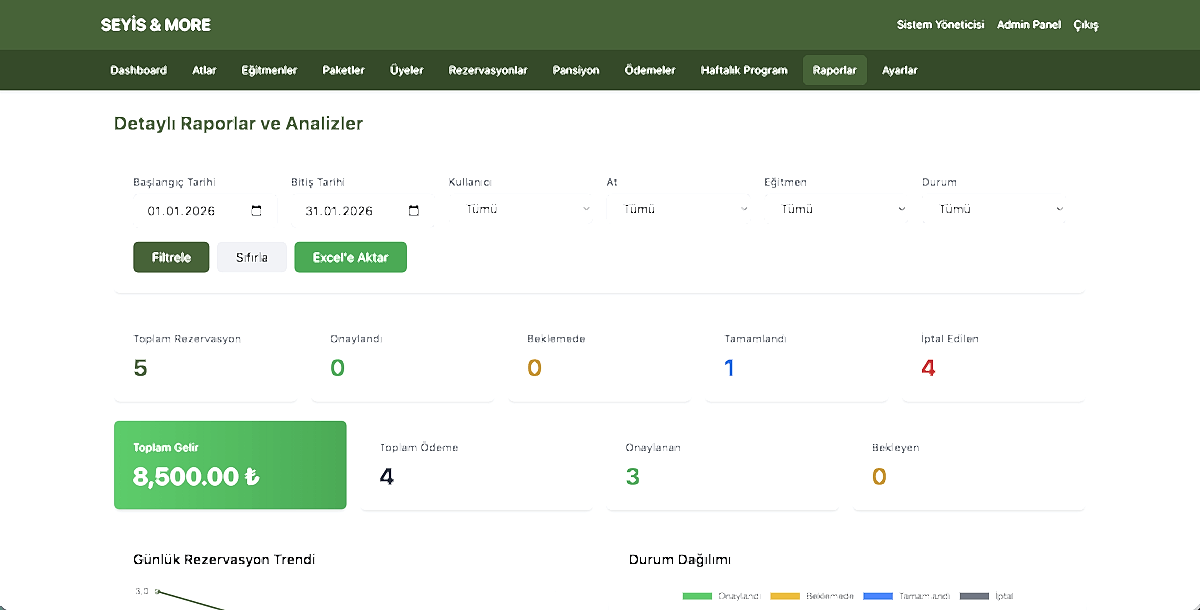Open calendar picker for Başlangıç Tarihi
Image resolution: width=1200 pixels, height=610 pixels.
257,211
